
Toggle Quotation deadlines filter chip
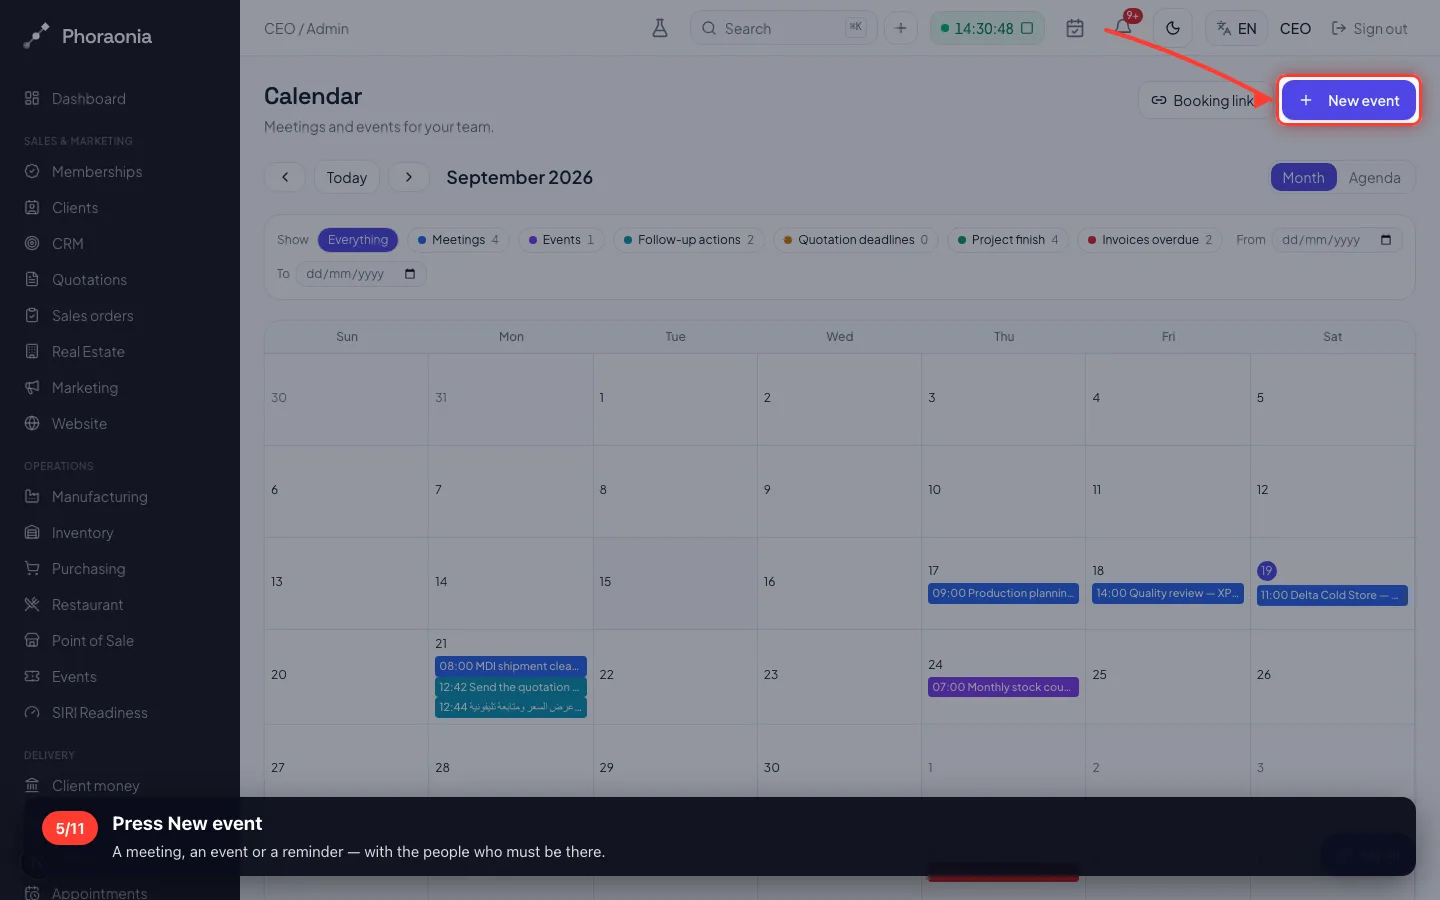pos(856,240)
